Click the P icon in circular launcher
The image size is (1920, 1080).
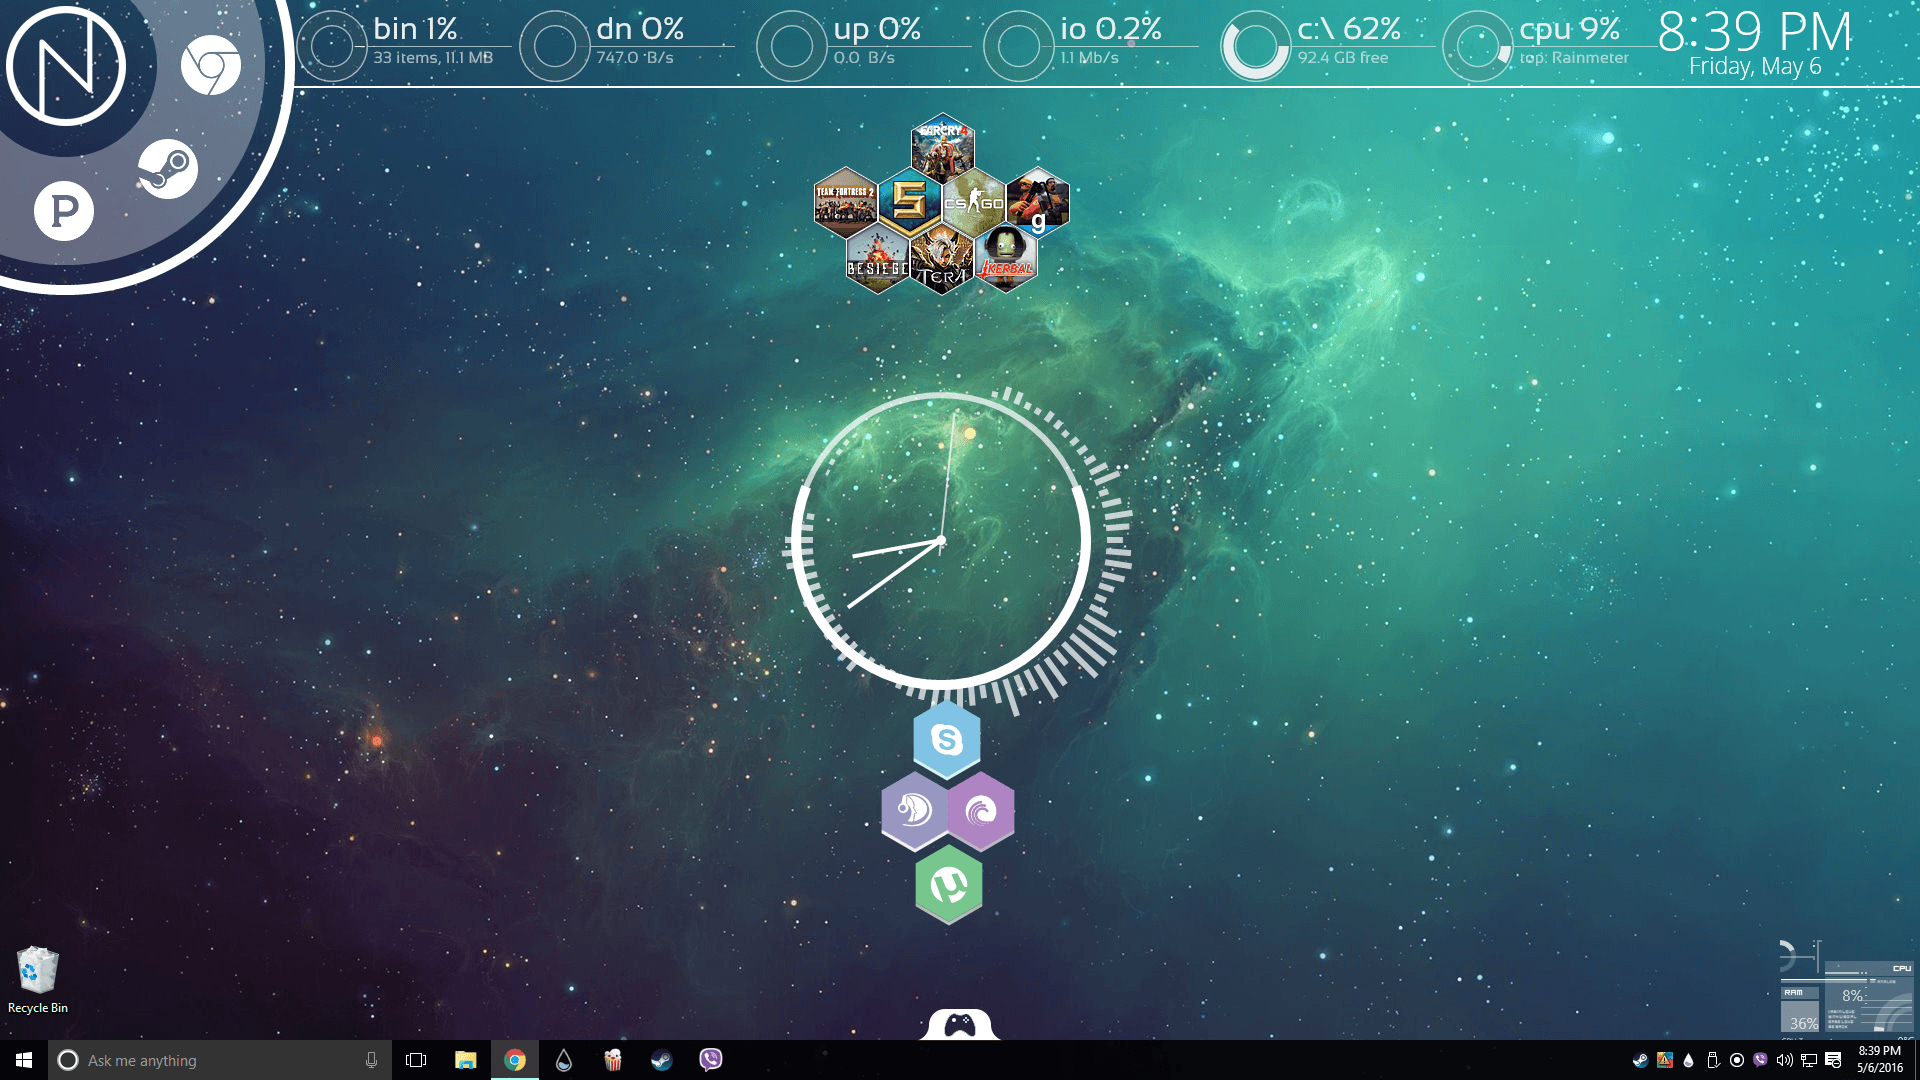64,211
